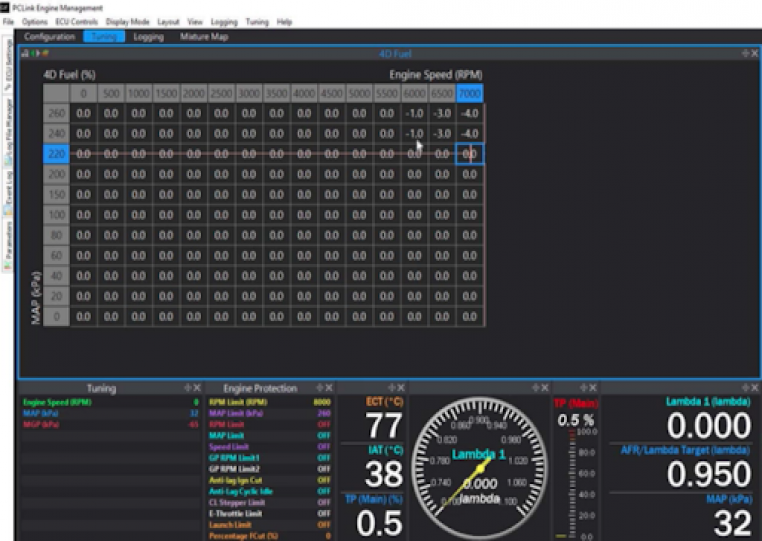Pin the Lambda 1 digital readout panel
The height and width of the screenshot is (541, 762).
(745, 387)
